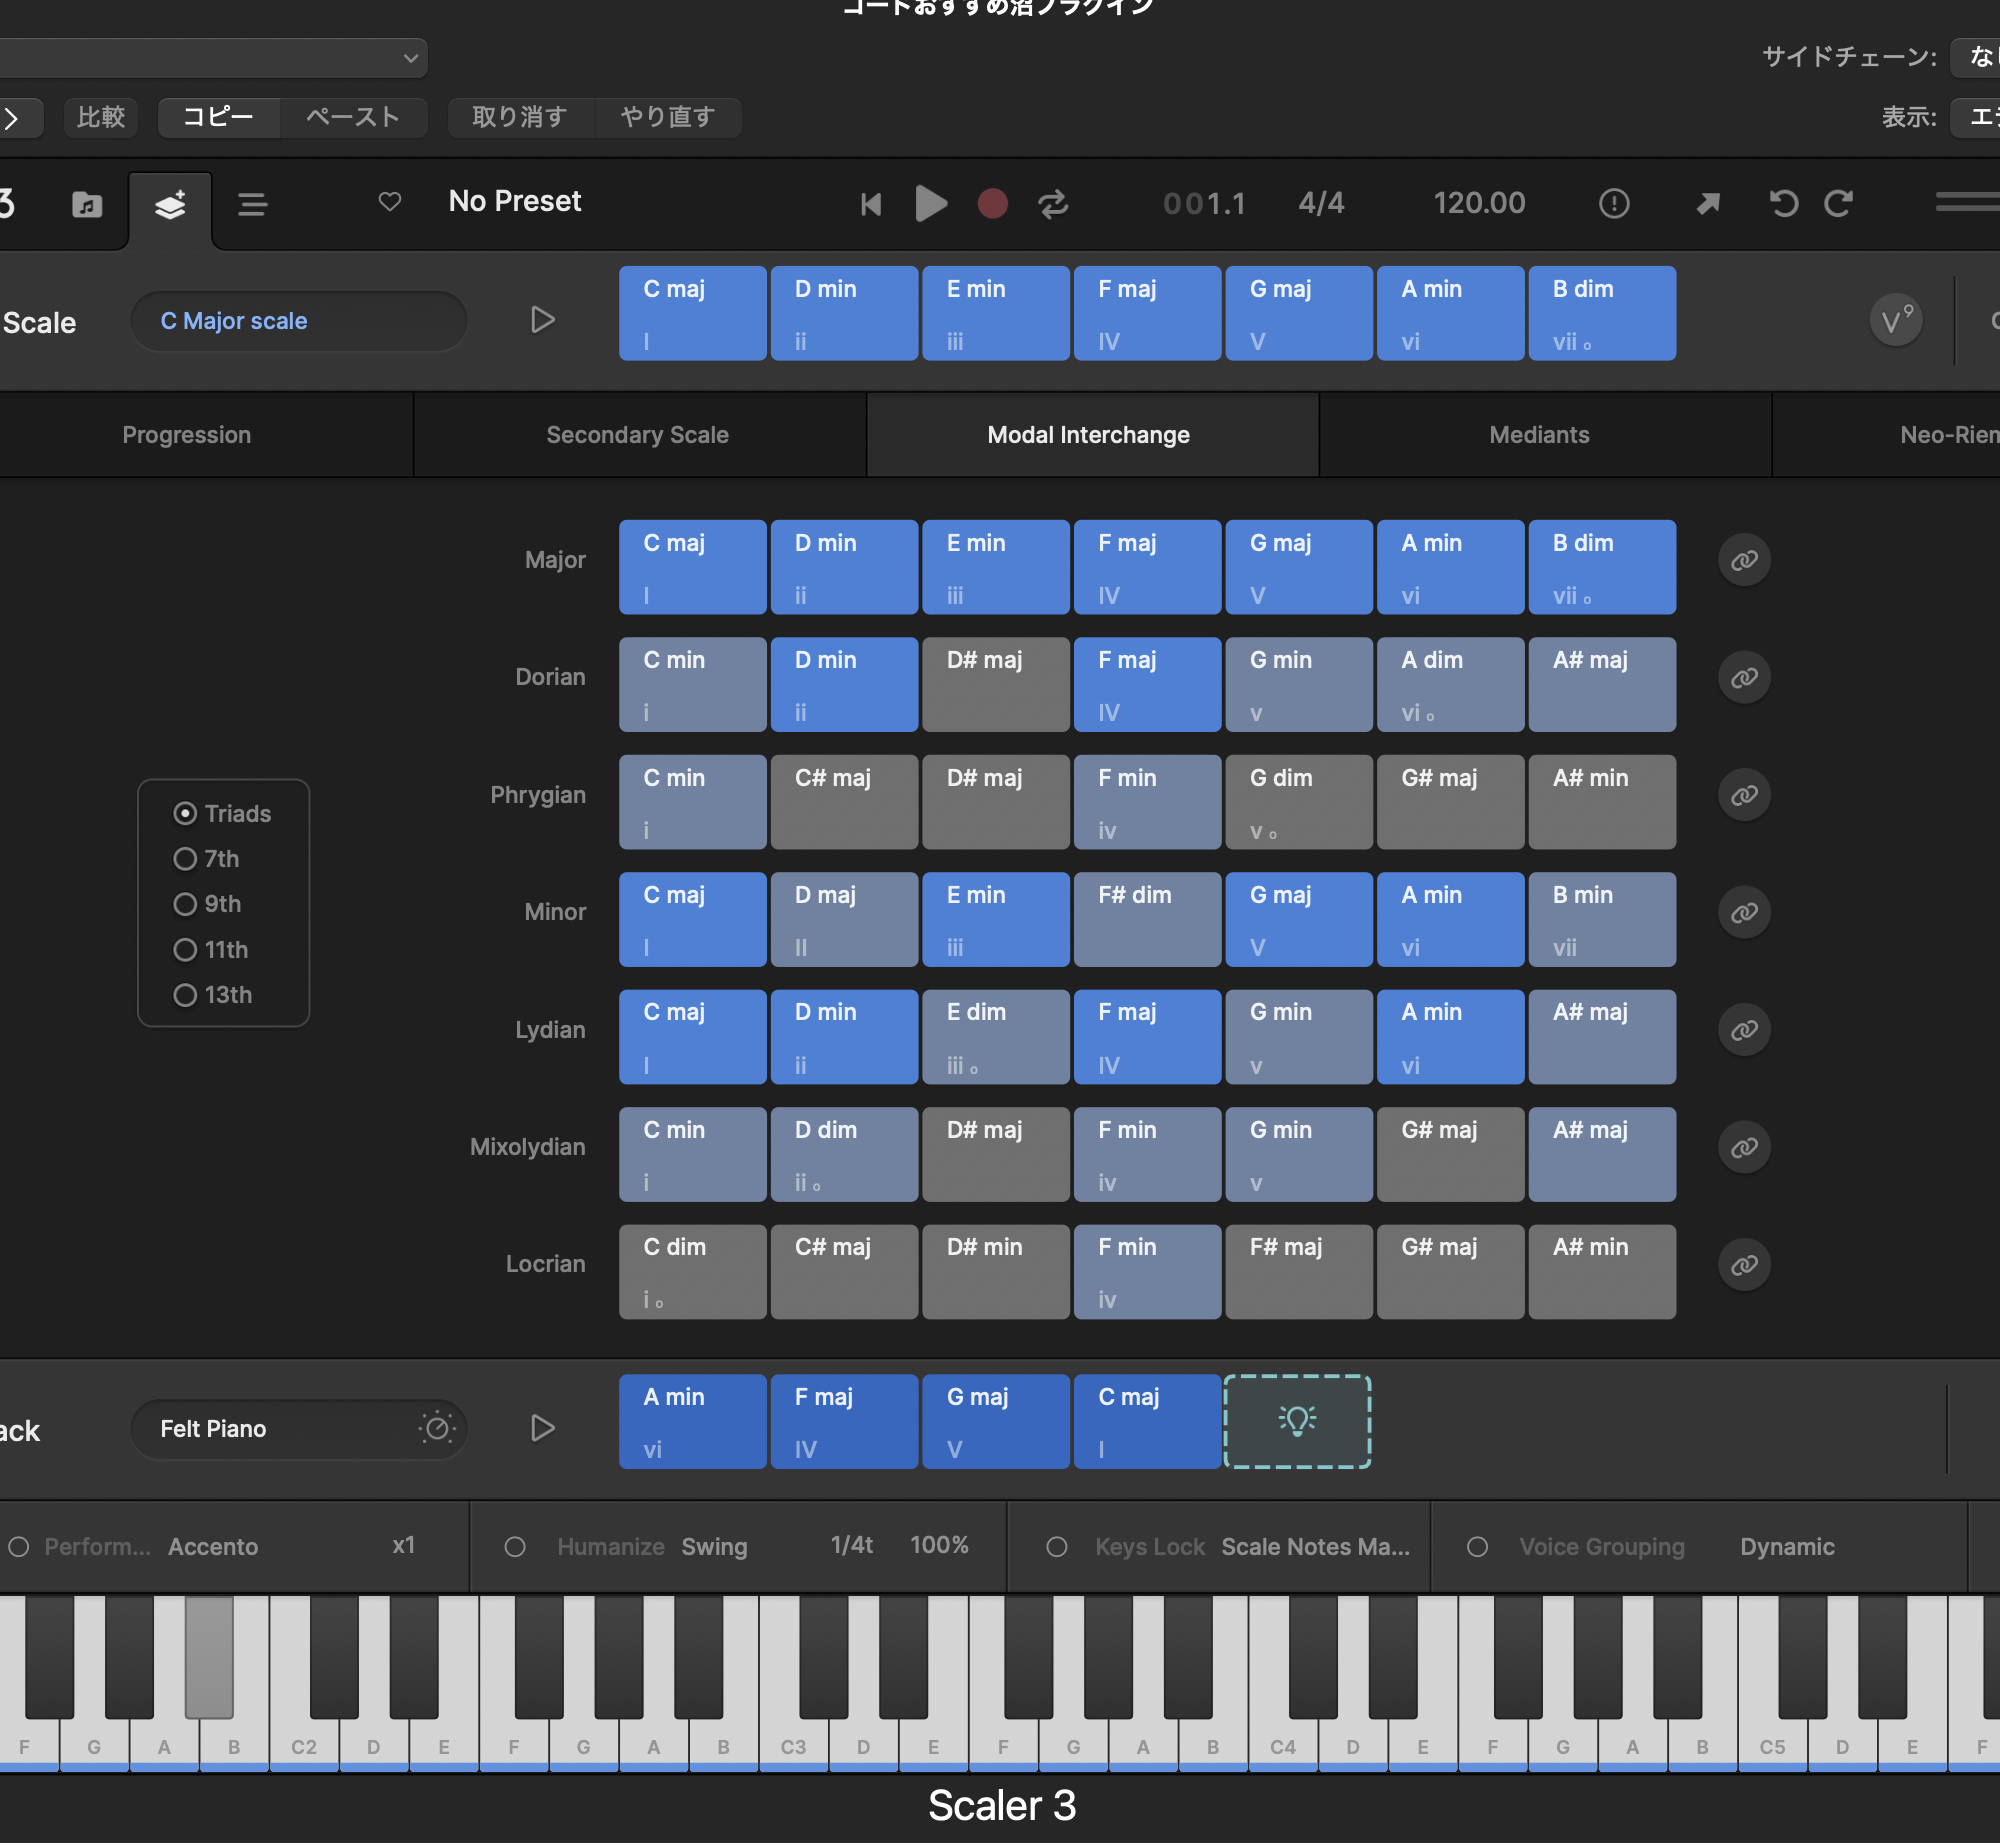Switch to Secondary Scale tab
The width and height of the screenshot is (2000, 1846).
638,435
